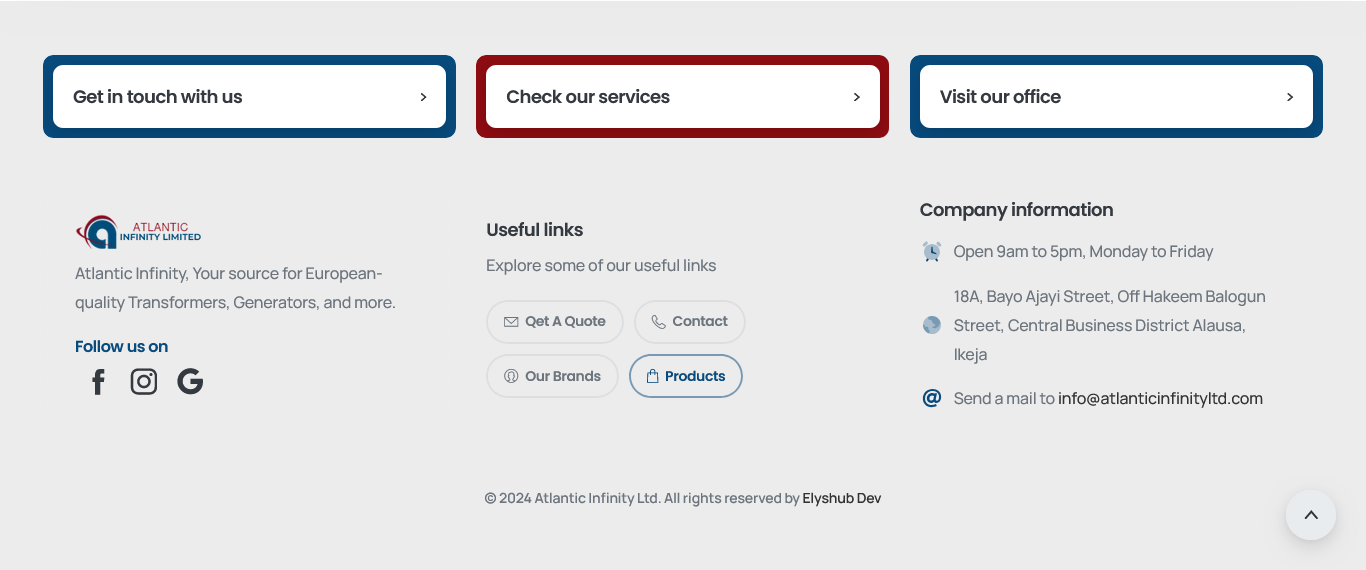Expand the chevron on Get in touch with us
This screenshot has width=1366, height=570.
tap(423, 97)
